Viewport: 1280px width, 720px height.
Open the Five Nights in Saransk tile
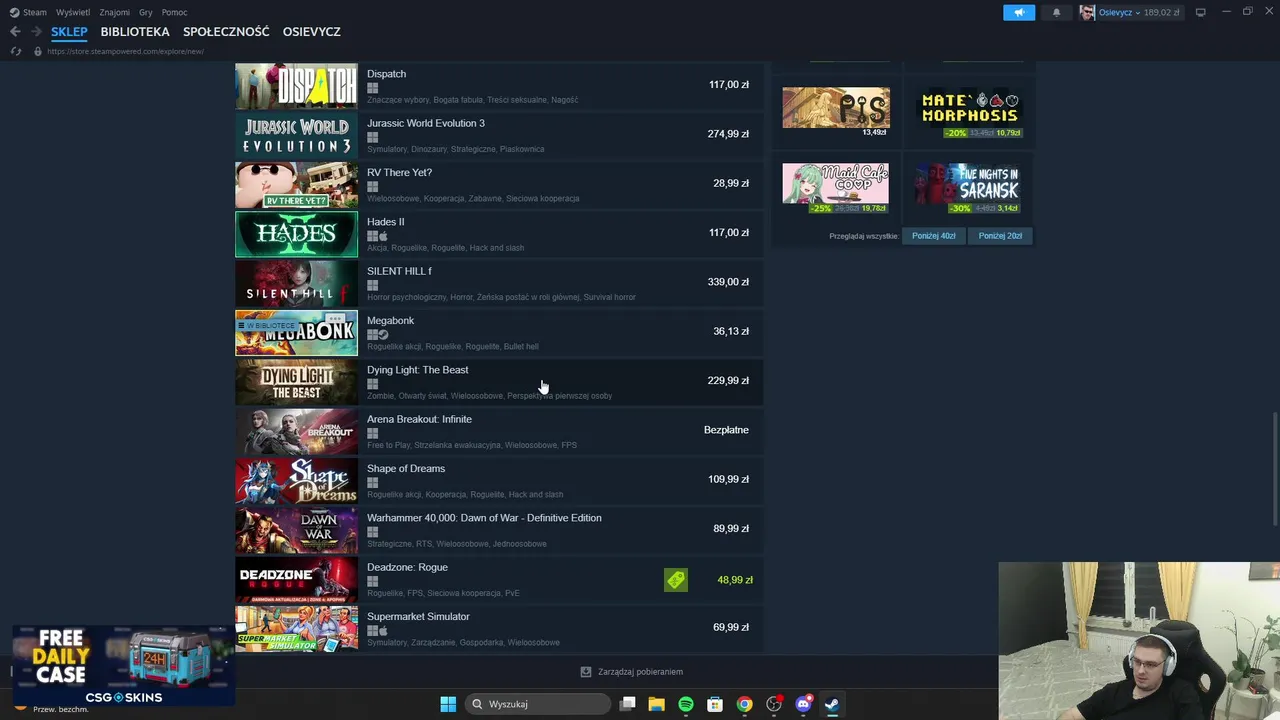point(969,188)
